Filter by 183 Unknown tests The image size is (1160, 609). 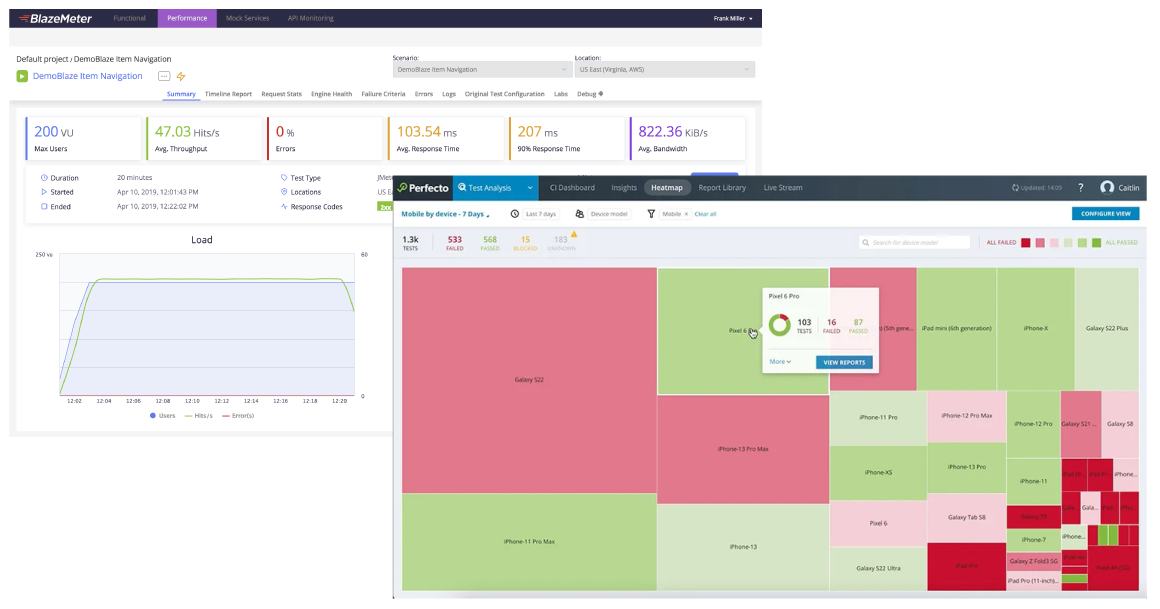(561, 243)
